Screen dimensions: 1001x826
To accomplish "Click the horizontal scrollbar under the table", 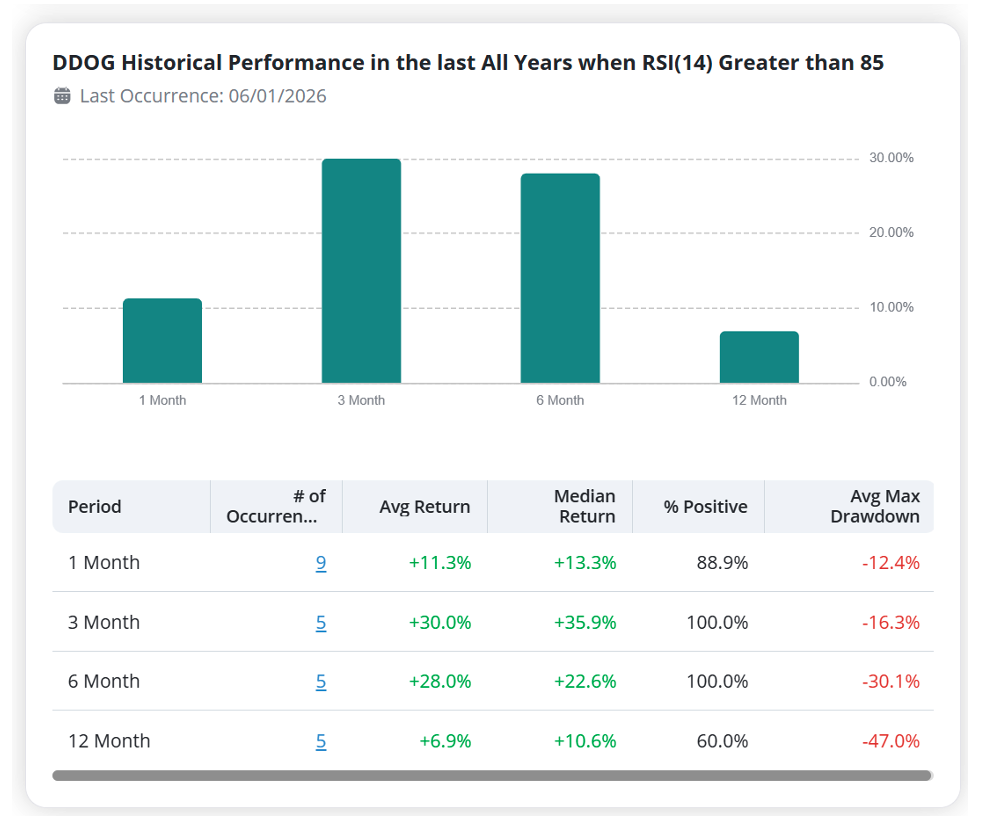I will coord(492,776).
